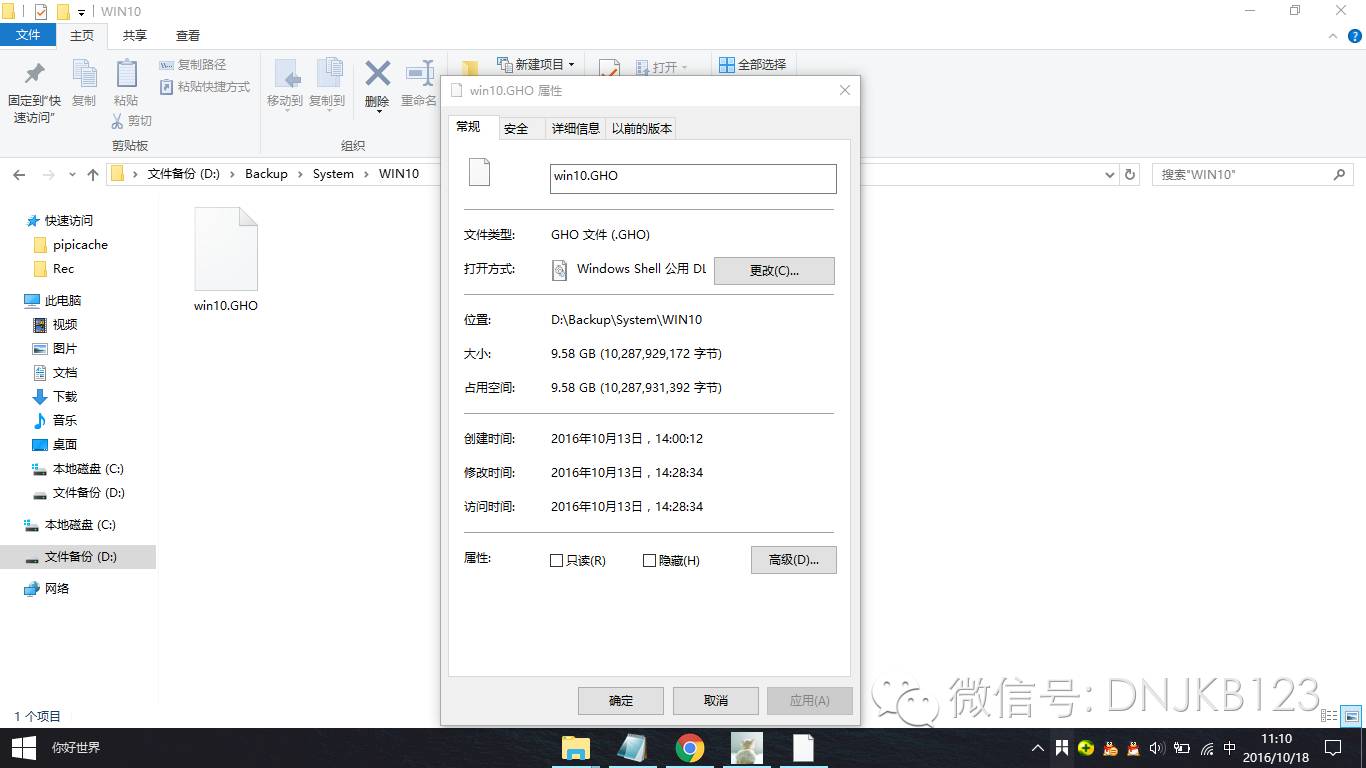Click the Refresh address bar icon
Screen dimensions: 1366x768
click(x=1130, y=174)
